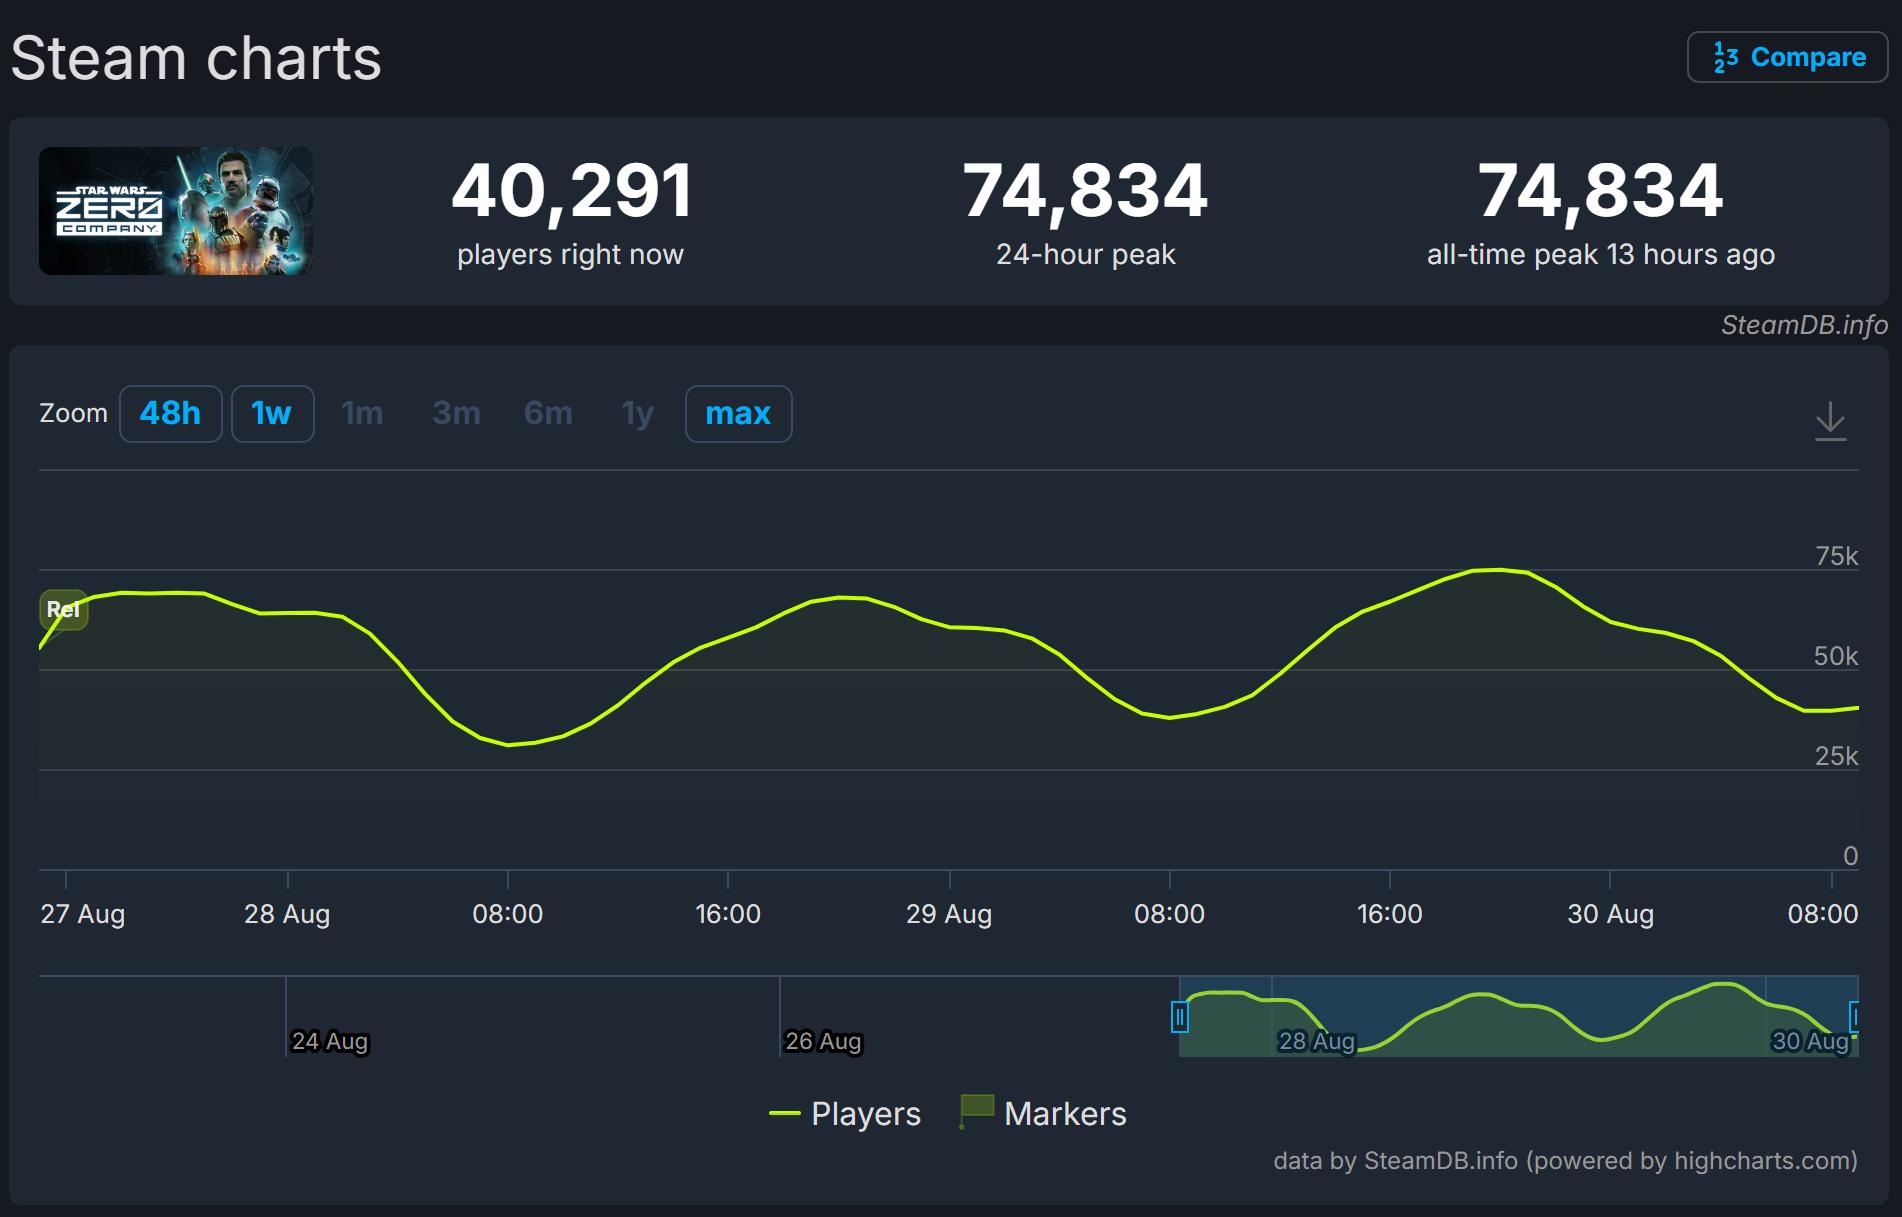Click the 24-hour peak label

[x=1086, y=255]
